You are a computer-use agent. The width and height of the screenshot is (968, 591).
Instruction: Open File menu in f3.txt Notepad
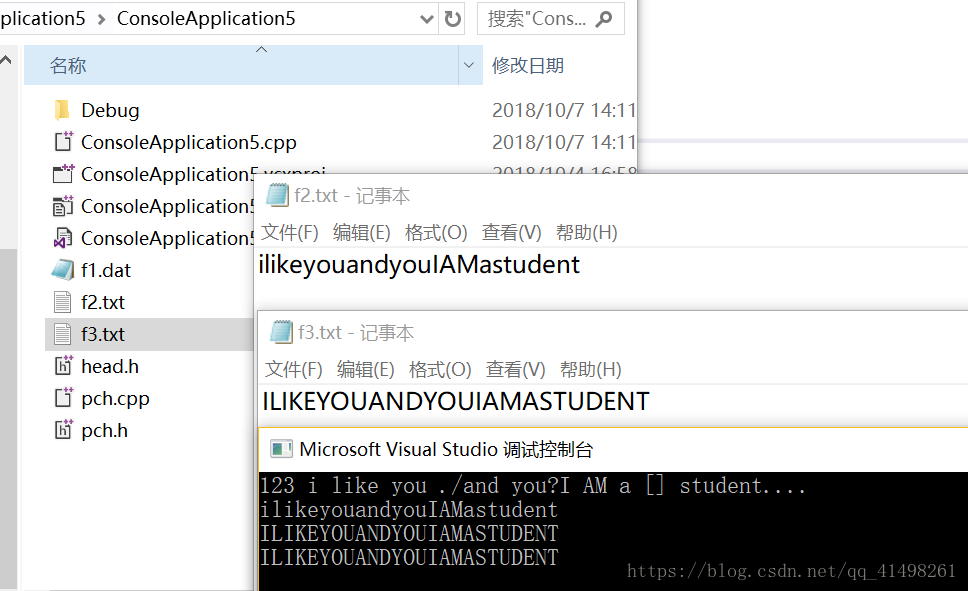tap(293, 370)
